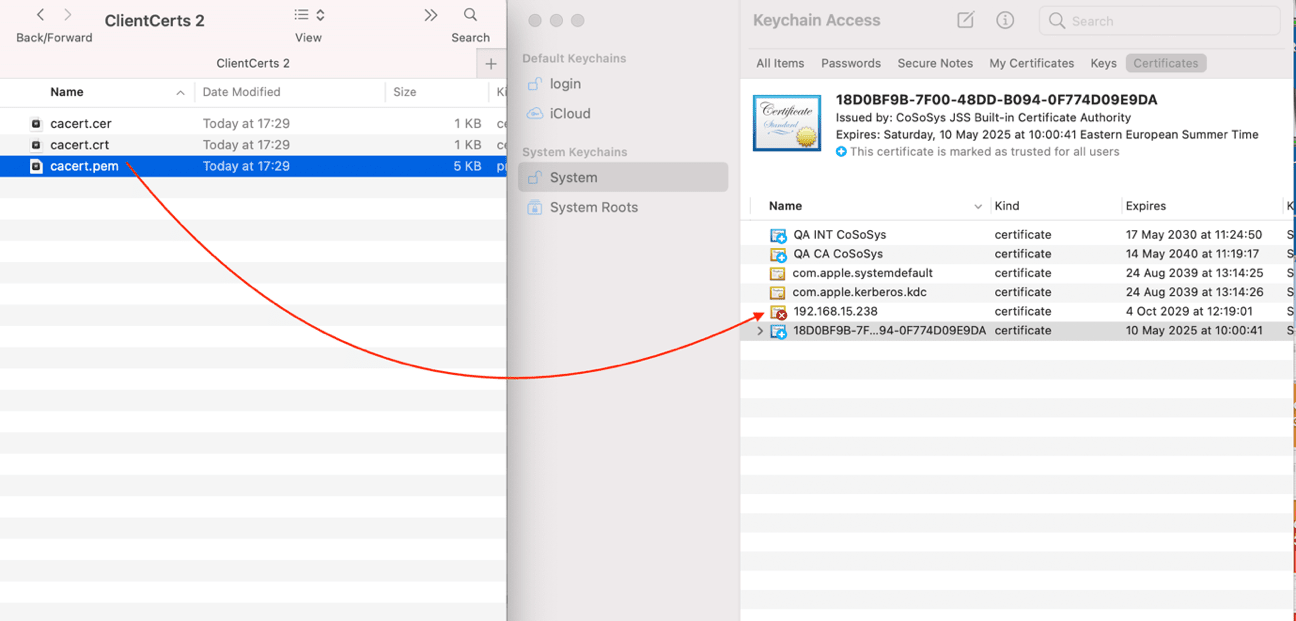Go back in the Finder window
This screenshot has width=1296, height=621.
coord(40,15)
